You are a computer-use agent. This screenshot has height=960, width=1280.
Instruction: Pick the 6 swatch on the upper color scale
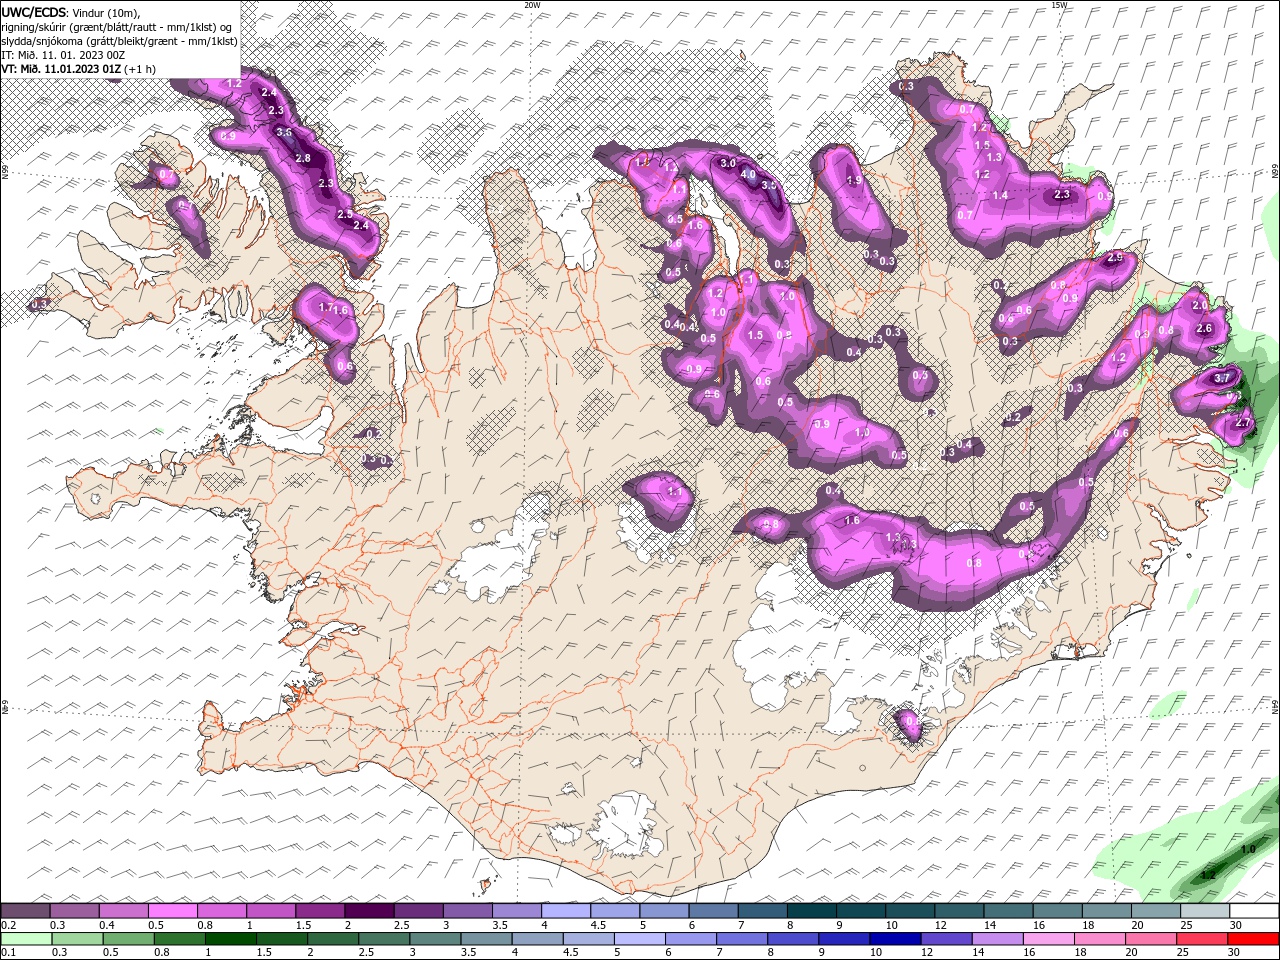[712, 911]
